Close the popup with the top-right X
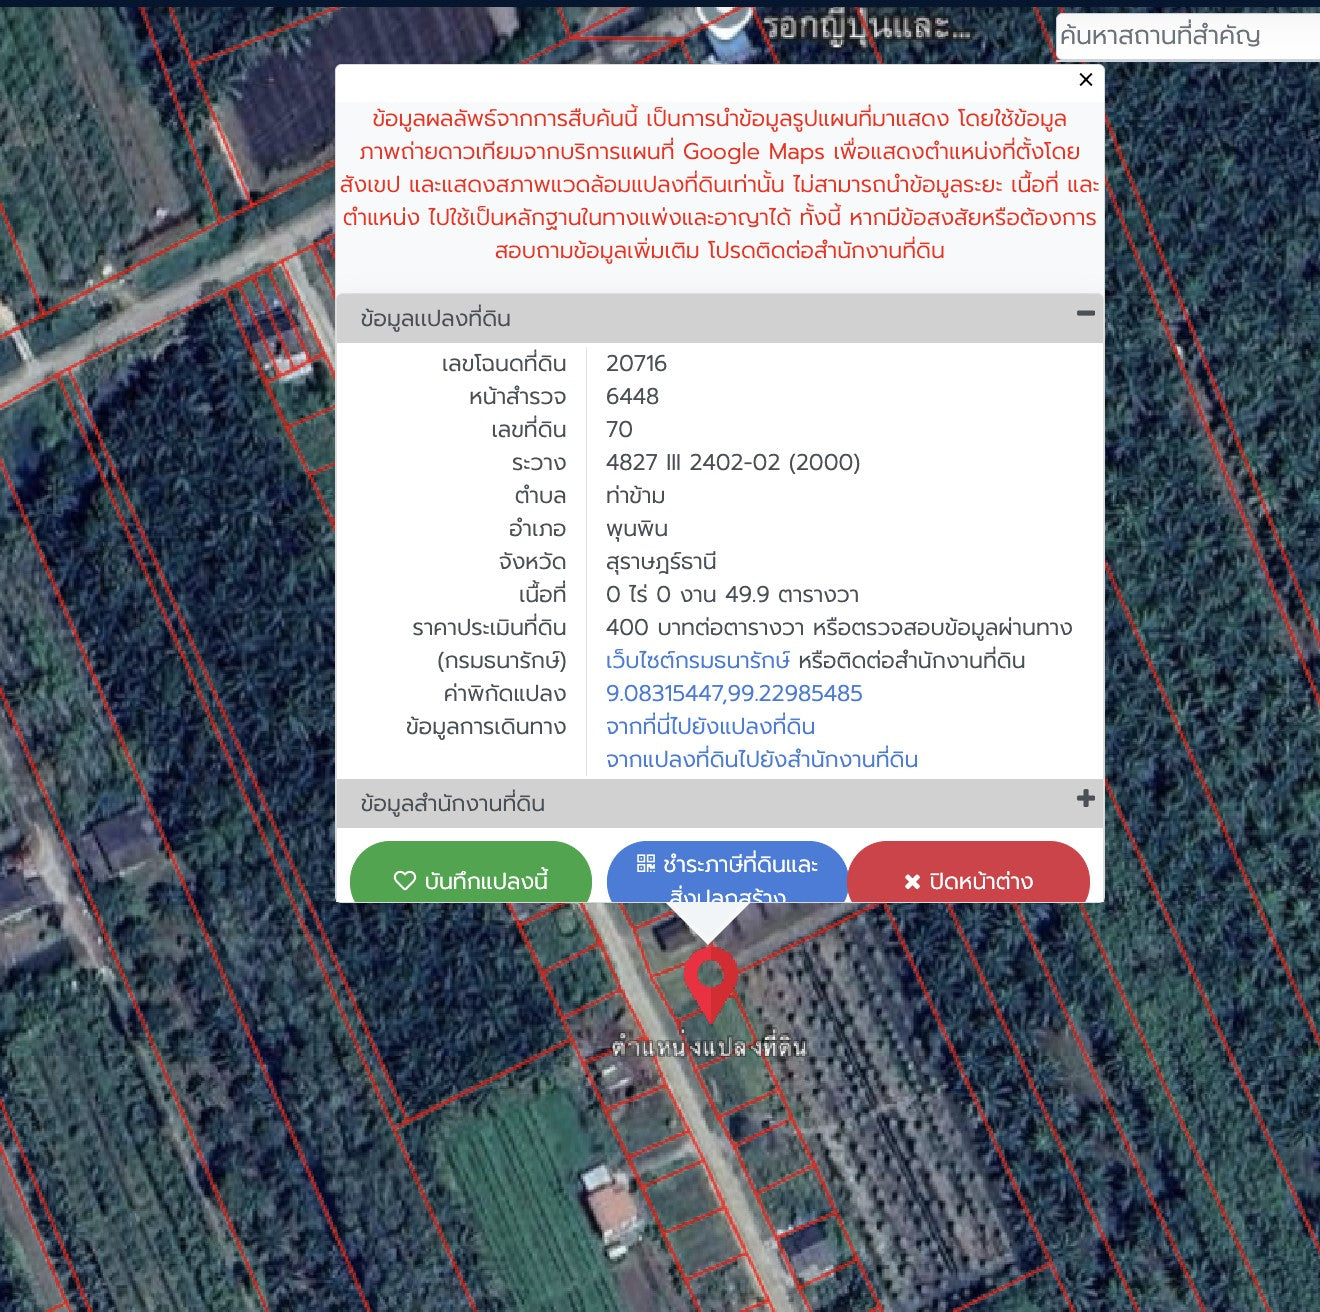 pos(1085,80)
